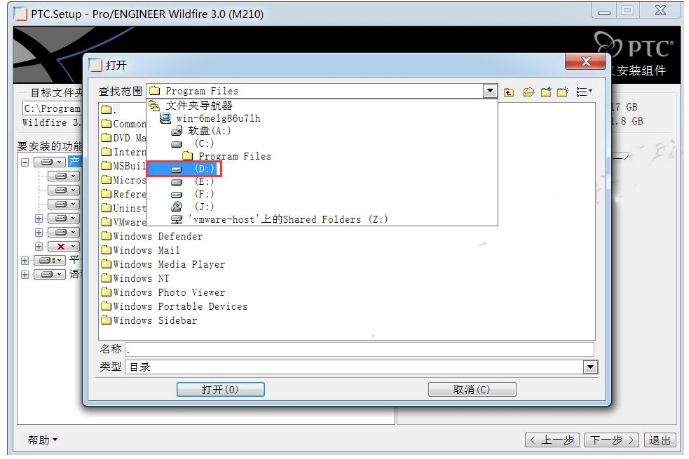Screen dimensions: 689x459
Task: Open the 帮助 help menu
Action: point(42,440)
